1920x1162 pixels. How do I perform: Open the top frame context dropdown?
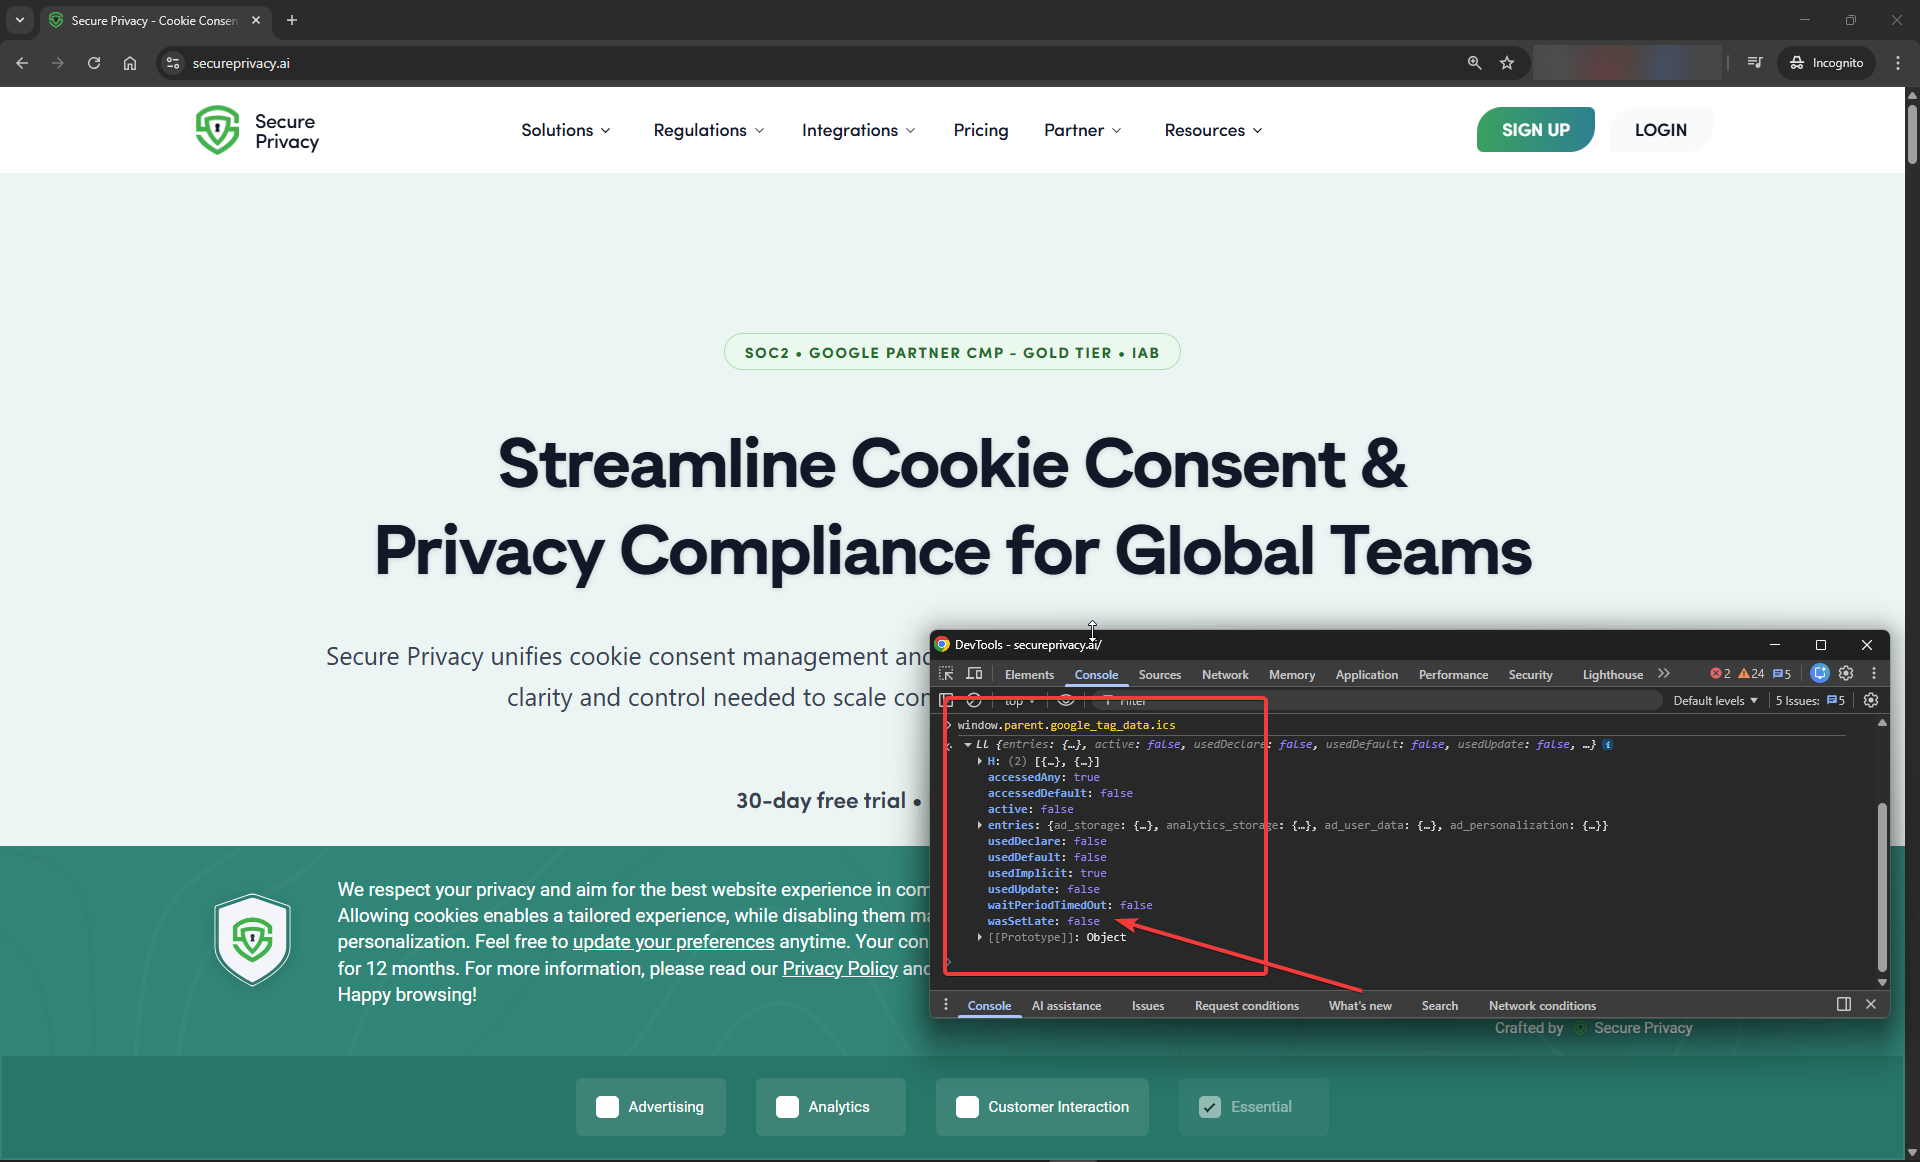pos(1018,700)
